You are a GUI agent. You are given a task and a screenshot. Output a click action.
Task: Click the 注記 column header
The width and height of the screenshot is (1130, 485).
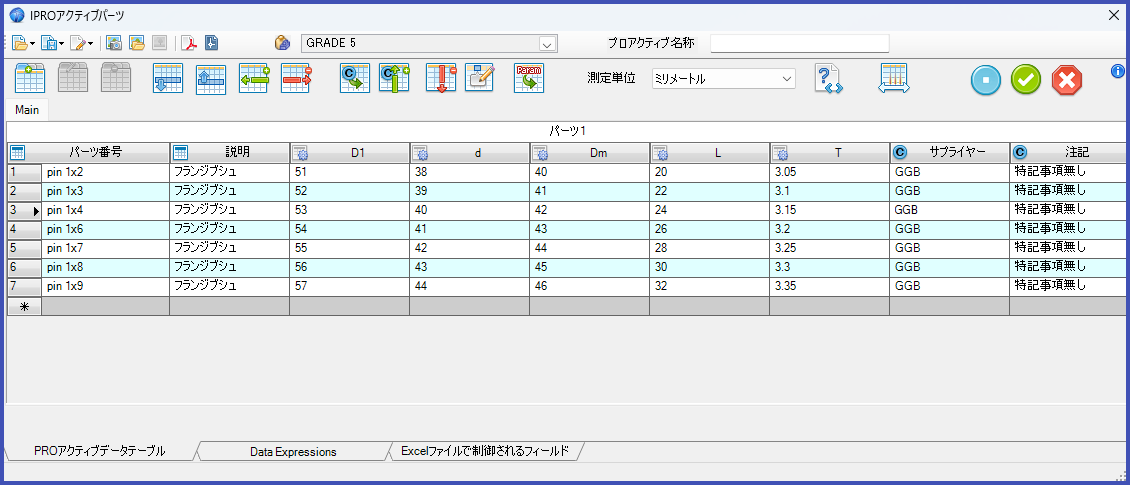(1068, 152)
